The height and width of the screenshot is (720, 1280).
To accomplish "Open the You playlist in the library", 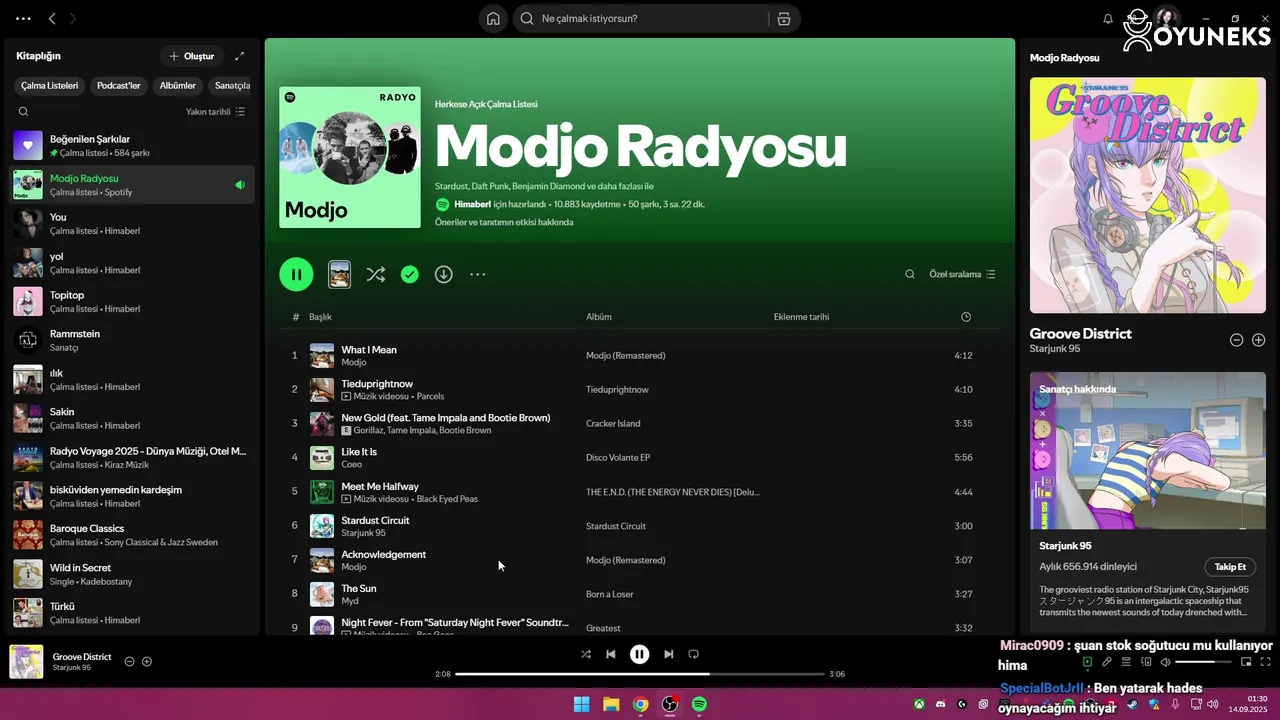I will point(133,224).
